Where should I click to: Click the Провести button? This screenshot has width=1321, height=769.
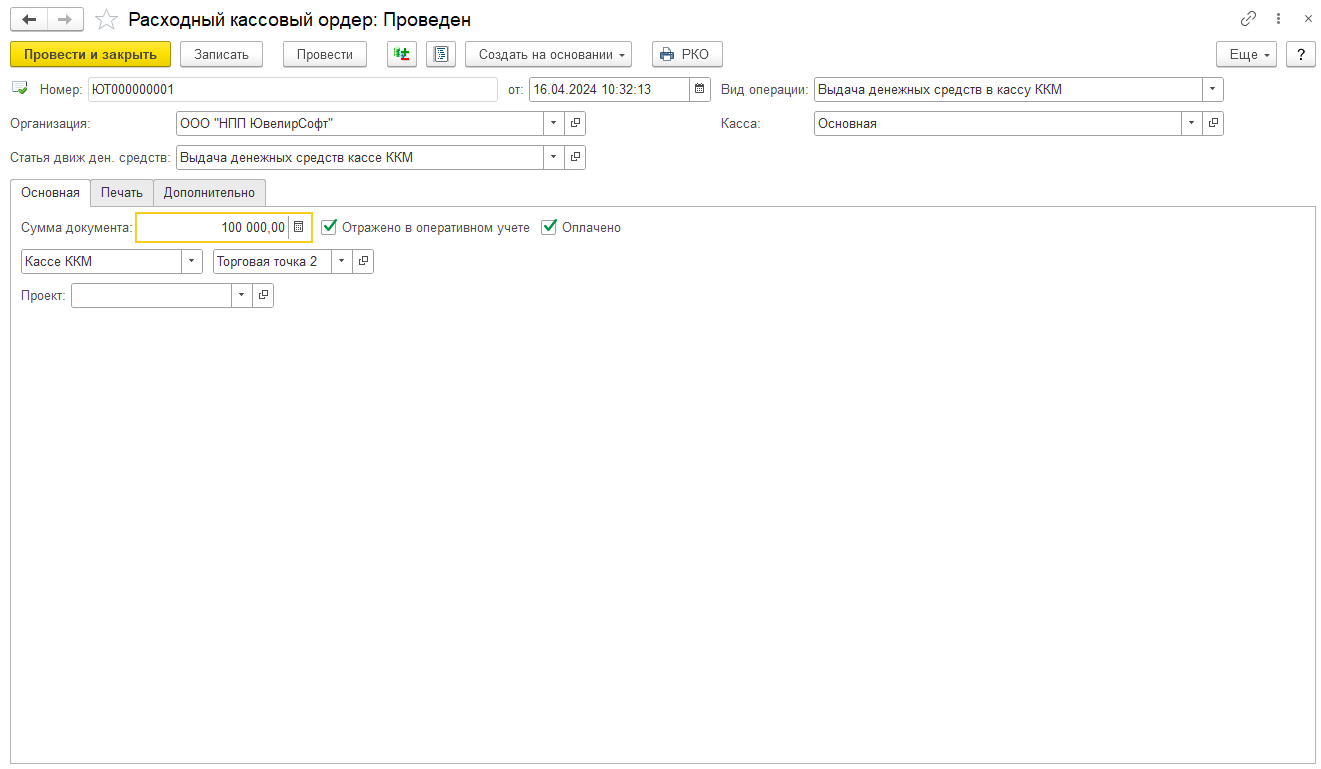click(325, 54)
